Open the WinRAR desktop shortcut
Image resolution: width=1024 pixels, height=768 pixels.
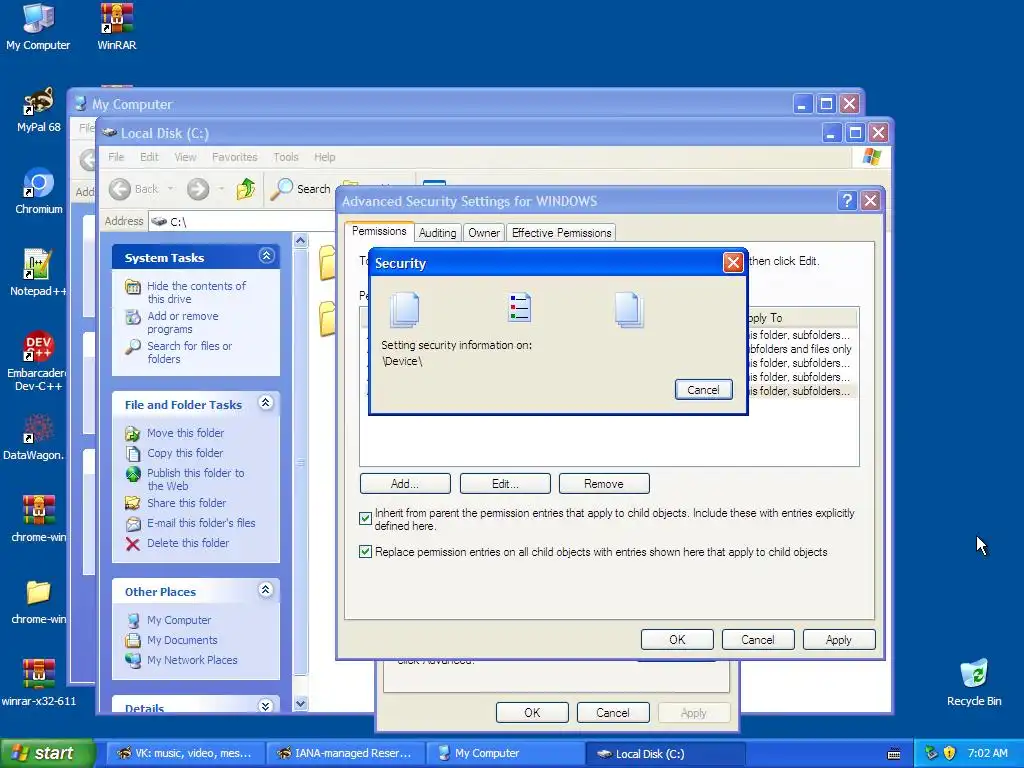tap(116, 26)
